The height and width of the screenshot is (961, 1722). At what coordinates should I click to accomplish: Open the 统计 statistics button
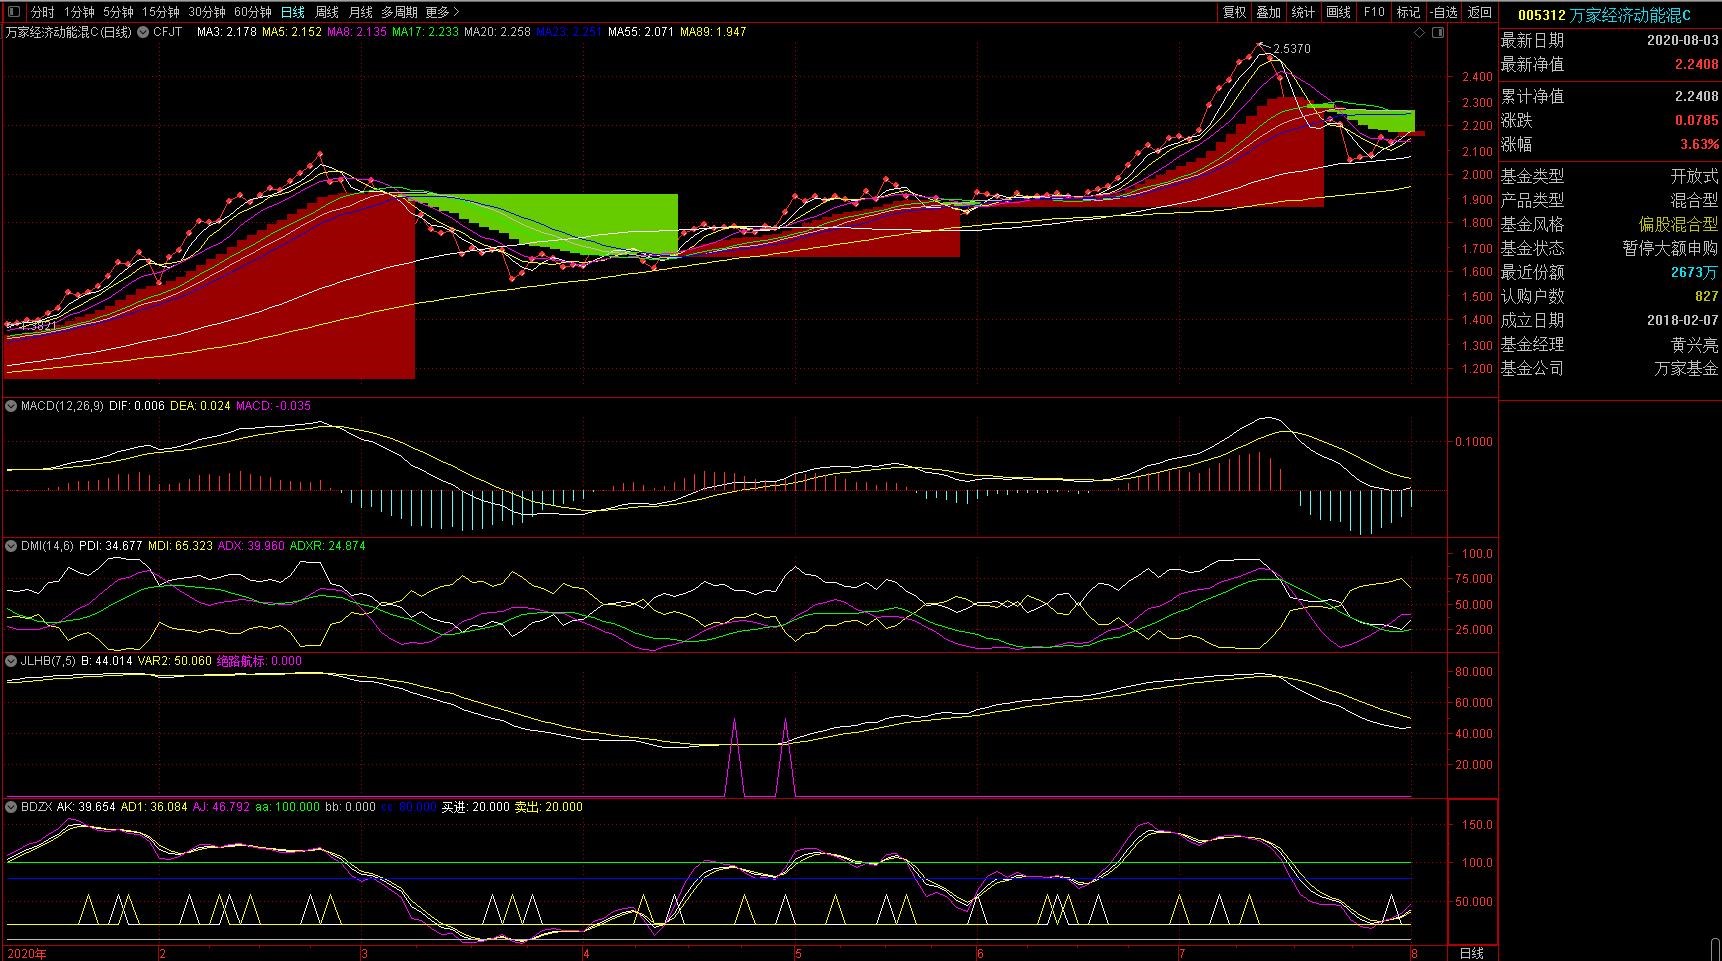click(x=1303, y=12)
